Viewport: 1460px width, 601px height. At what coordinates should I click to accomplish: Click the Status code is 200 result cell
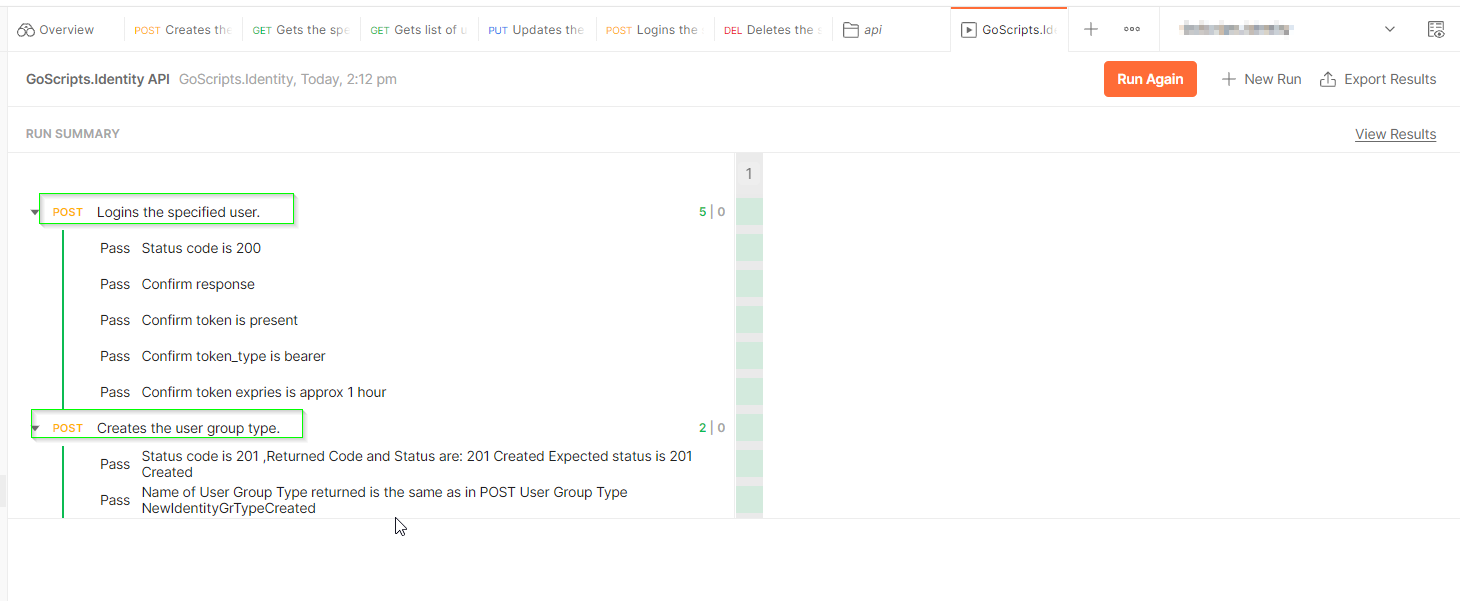click(749, 248)
